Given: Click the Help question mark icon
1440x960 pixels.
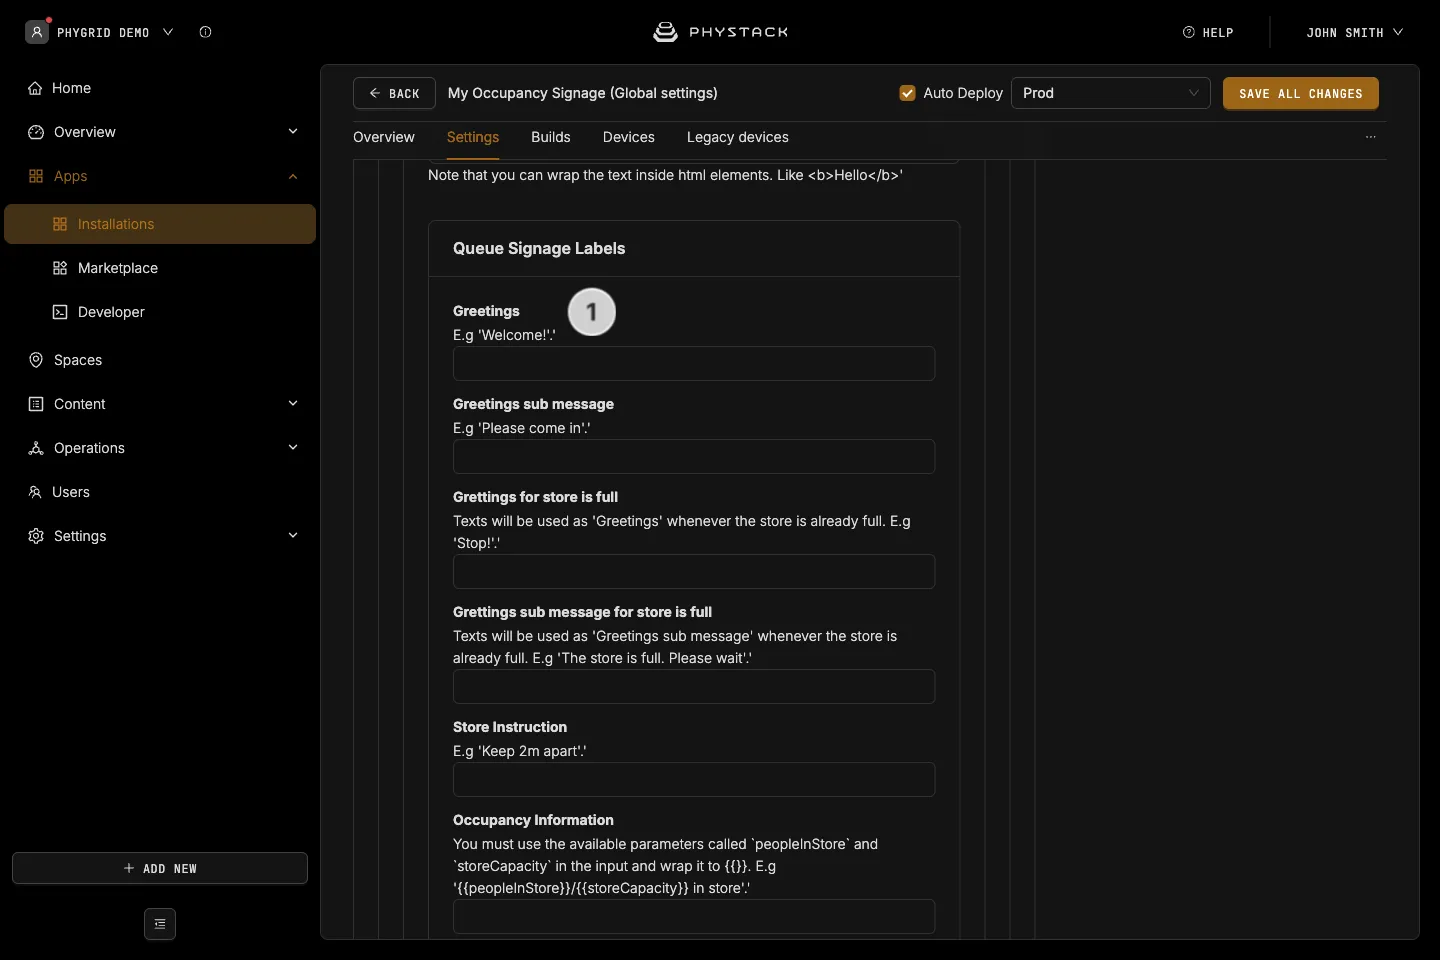Looking at the screenshot, I should 1189,32.
